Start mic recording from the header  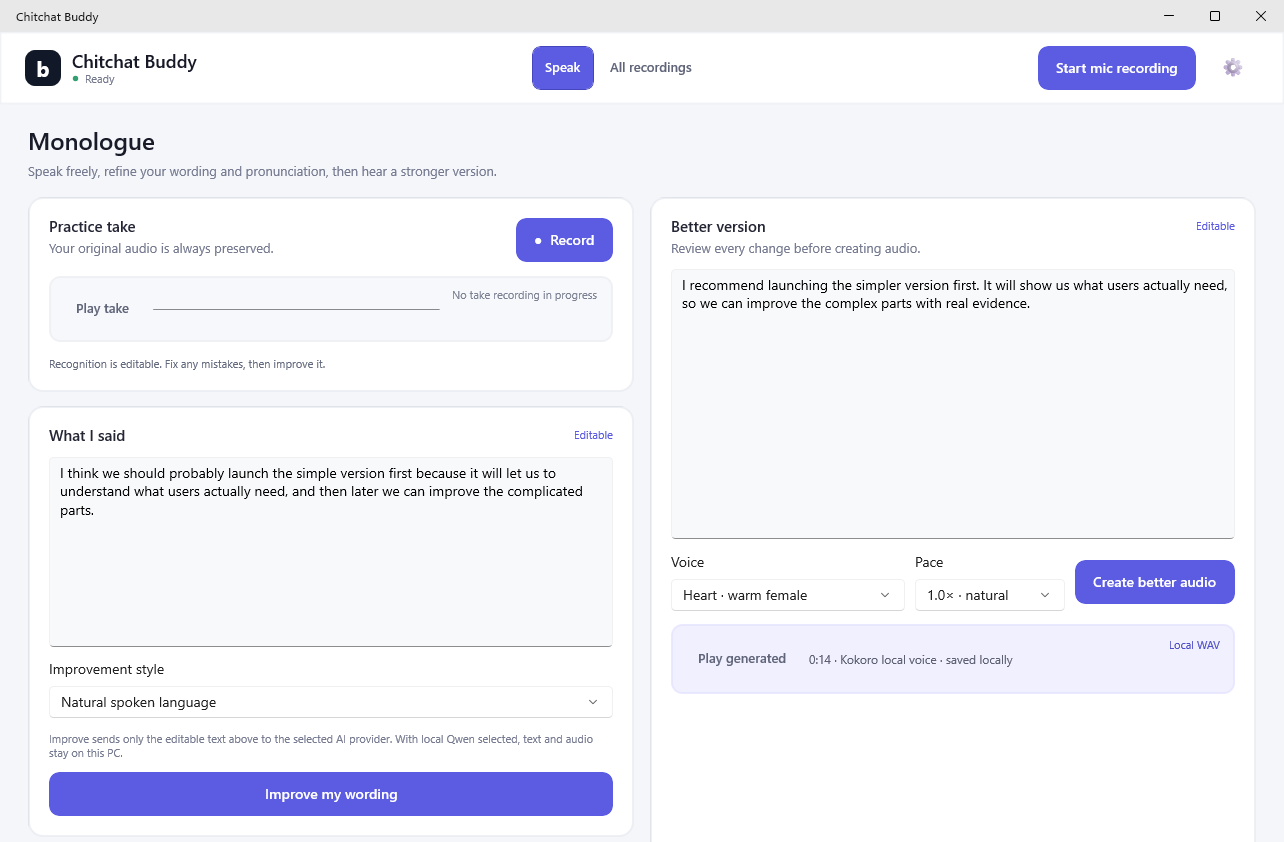click(1116, 68)
